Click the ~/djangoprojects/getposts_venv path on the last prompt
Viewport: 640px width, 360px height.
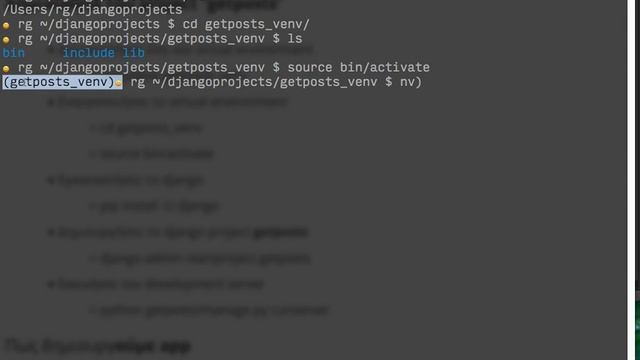265,82
